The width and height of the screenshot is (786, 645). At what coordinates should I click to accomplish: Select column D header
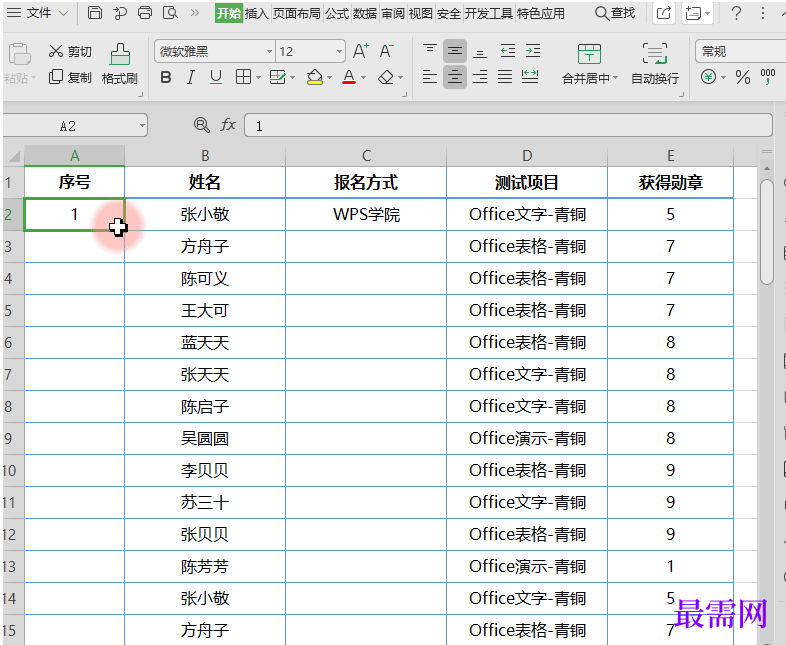(x=527, y=156)
